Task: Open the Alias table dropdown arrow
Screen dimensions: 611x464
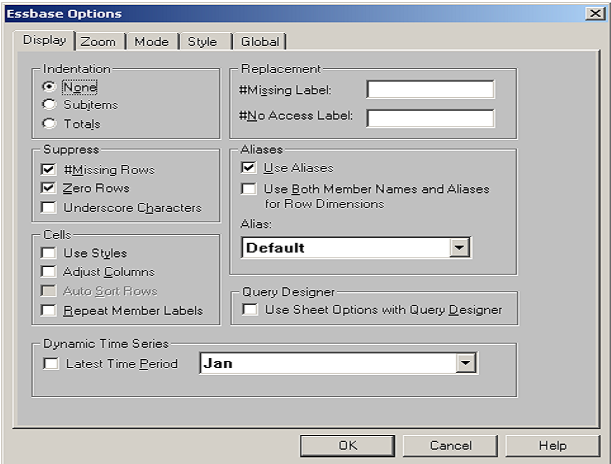Action: tap(459, 247)
